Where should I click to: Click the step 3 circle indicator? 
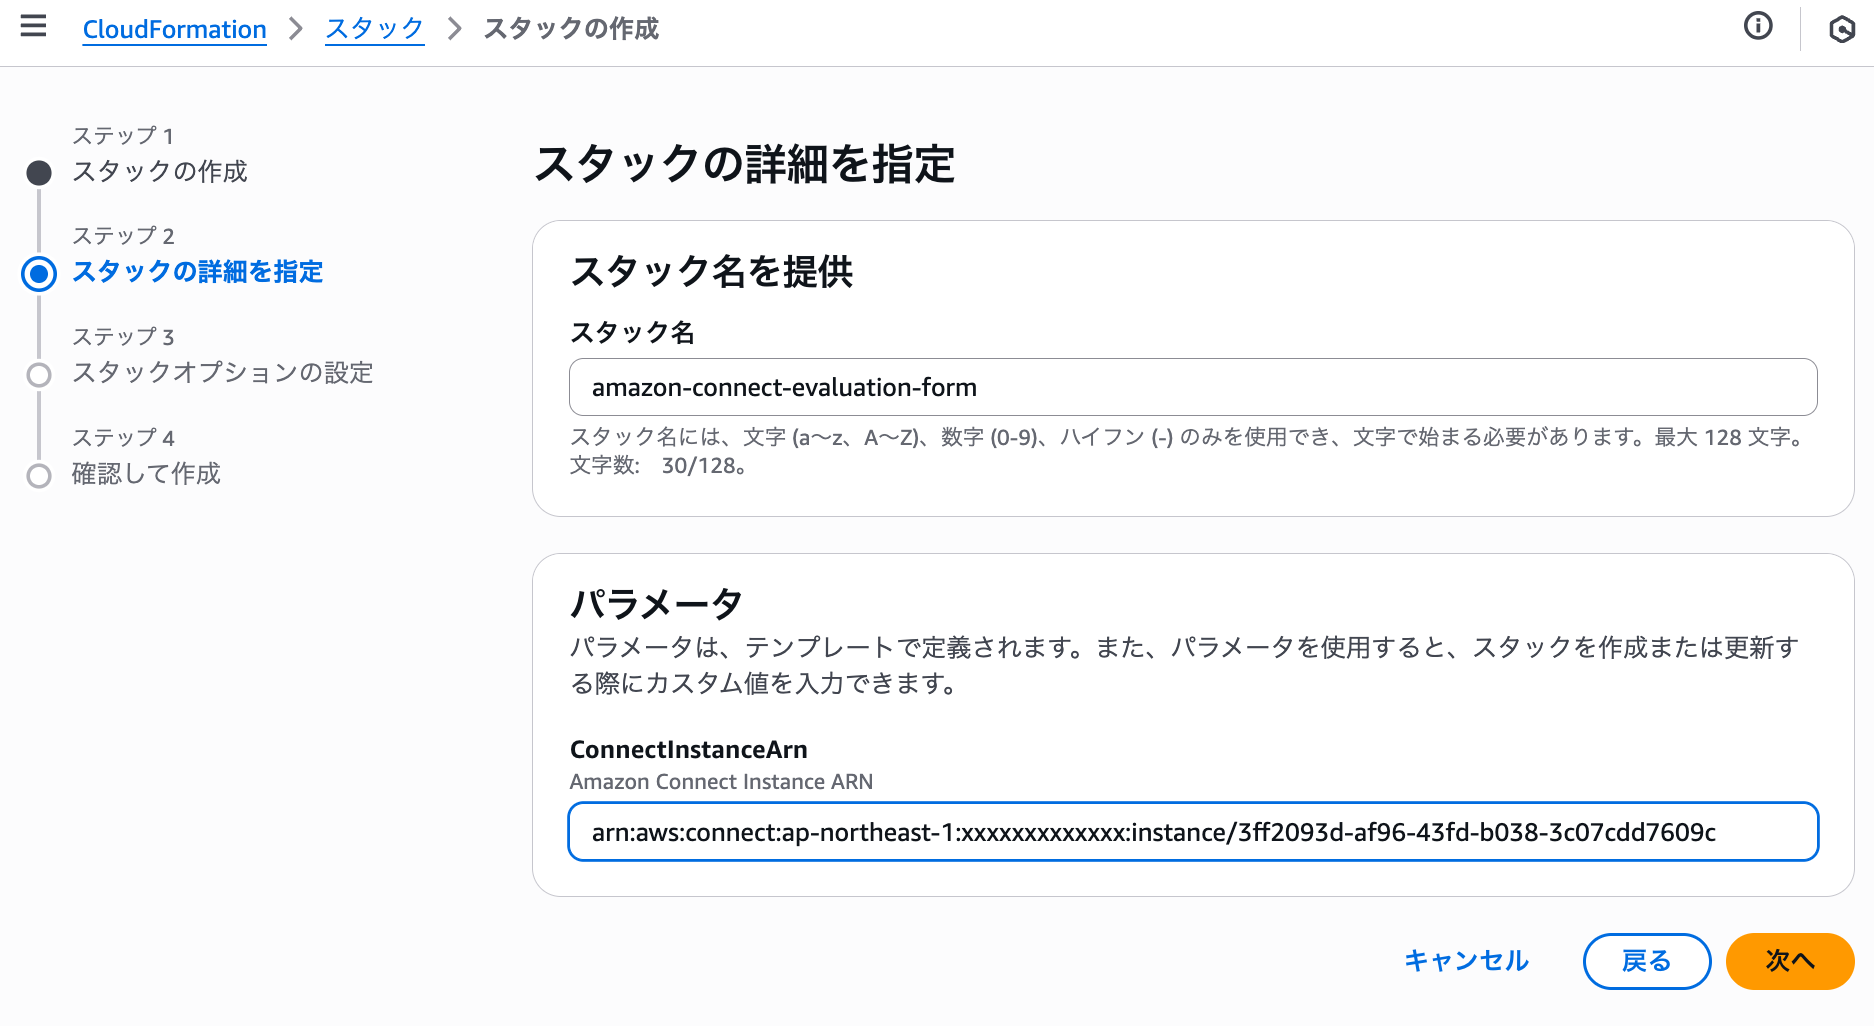(39, 375)
